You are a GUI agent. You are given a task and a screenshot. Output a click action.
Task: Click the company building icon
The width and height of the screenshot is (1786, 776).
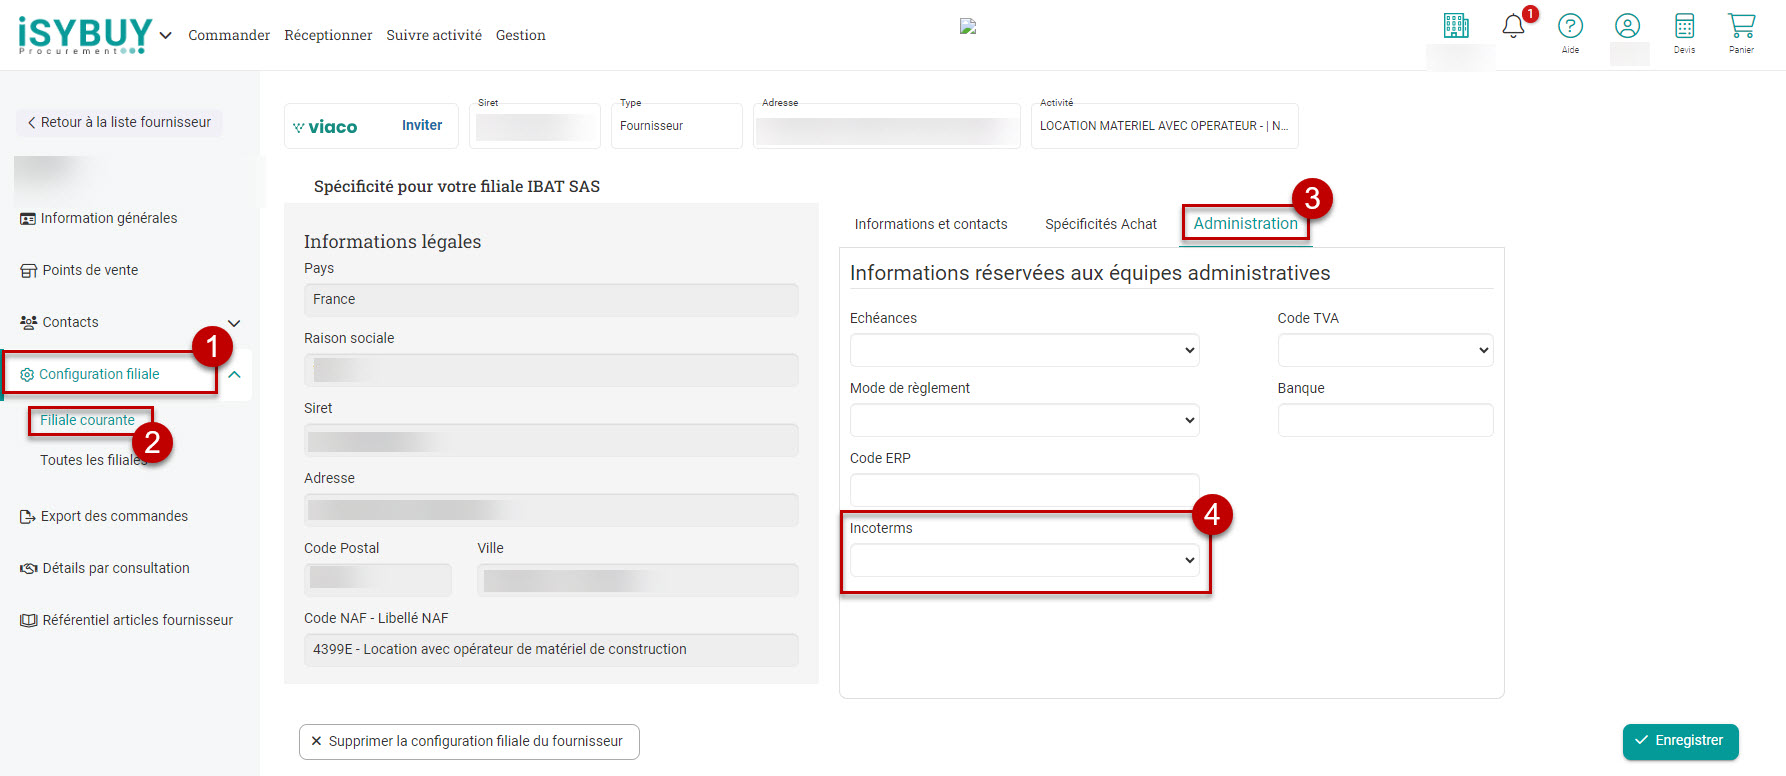[x=1456, y=26]
